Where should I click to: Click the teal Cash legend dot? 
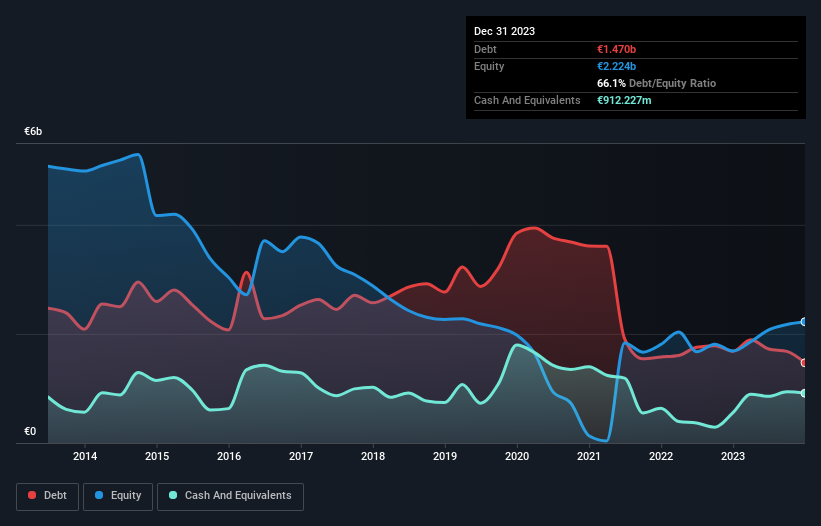coord(173,495)
